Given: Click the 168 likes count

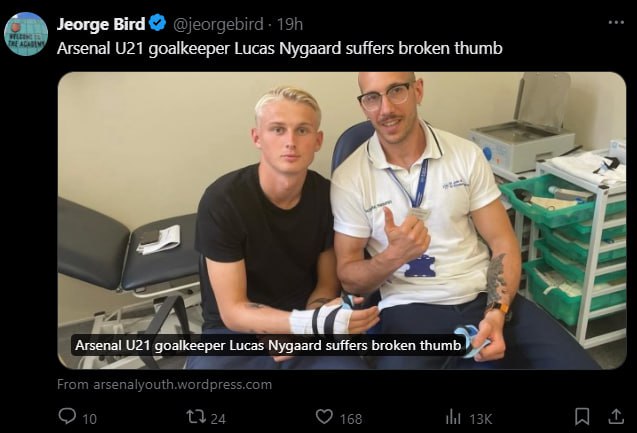Looking at the screenshot, I should 351,419.
